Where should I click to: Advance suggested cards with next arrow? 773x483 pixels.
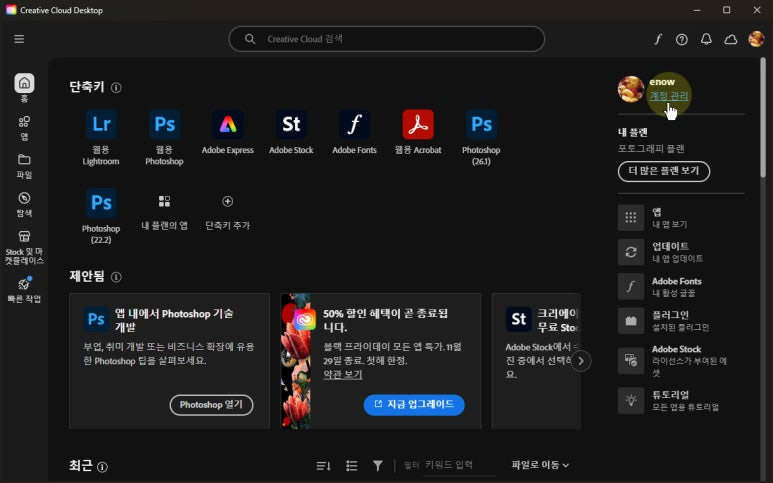581,361
